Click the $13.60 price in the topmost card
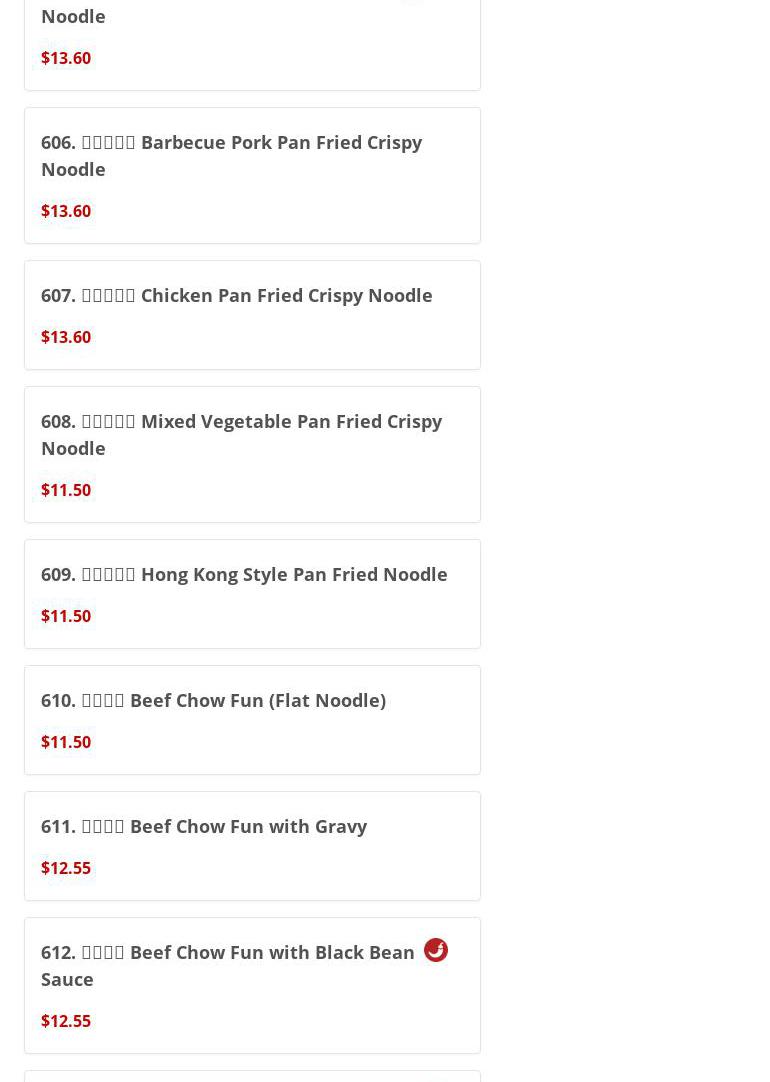The width and height of the screenshot is (770, 1082). (x=66, y=58)
